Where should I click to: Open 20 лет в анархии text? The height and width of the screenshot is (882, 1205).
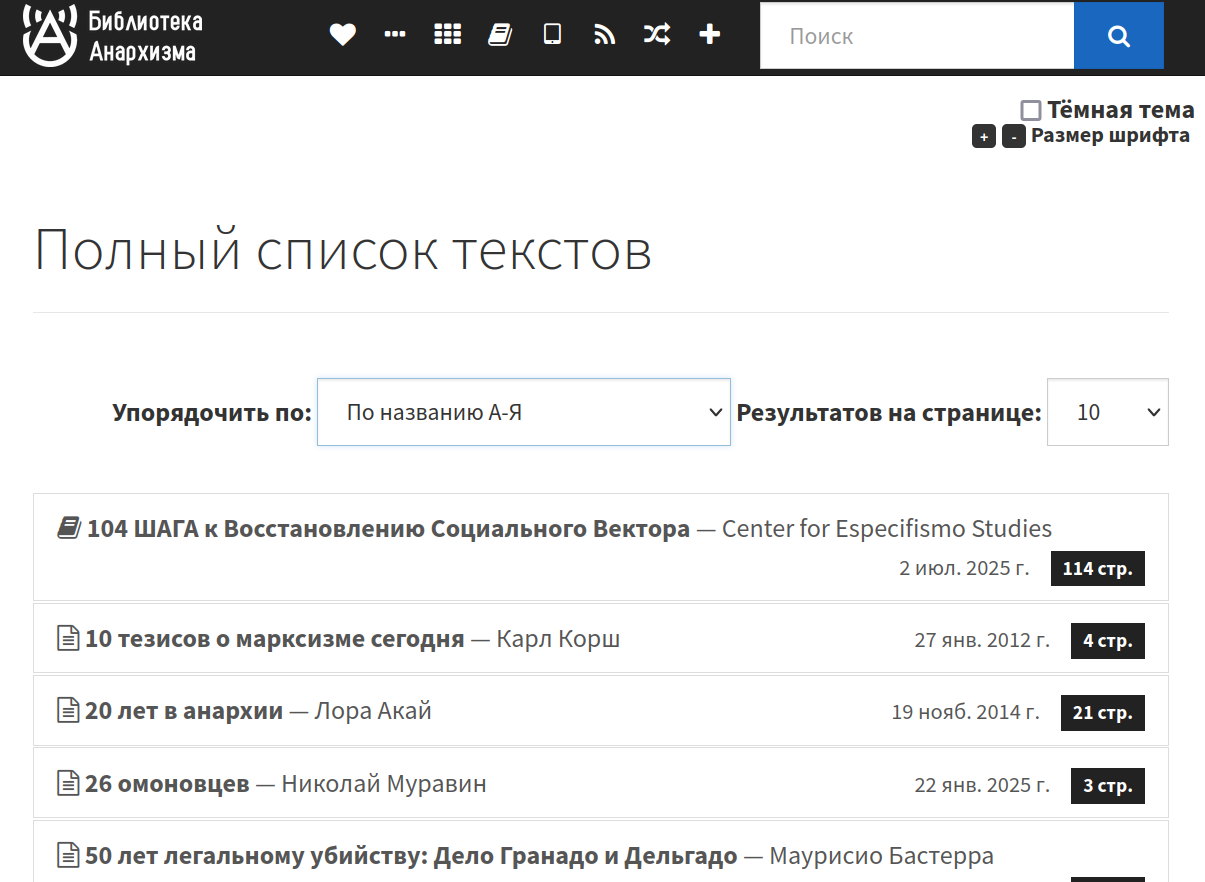tap(186, 712)
